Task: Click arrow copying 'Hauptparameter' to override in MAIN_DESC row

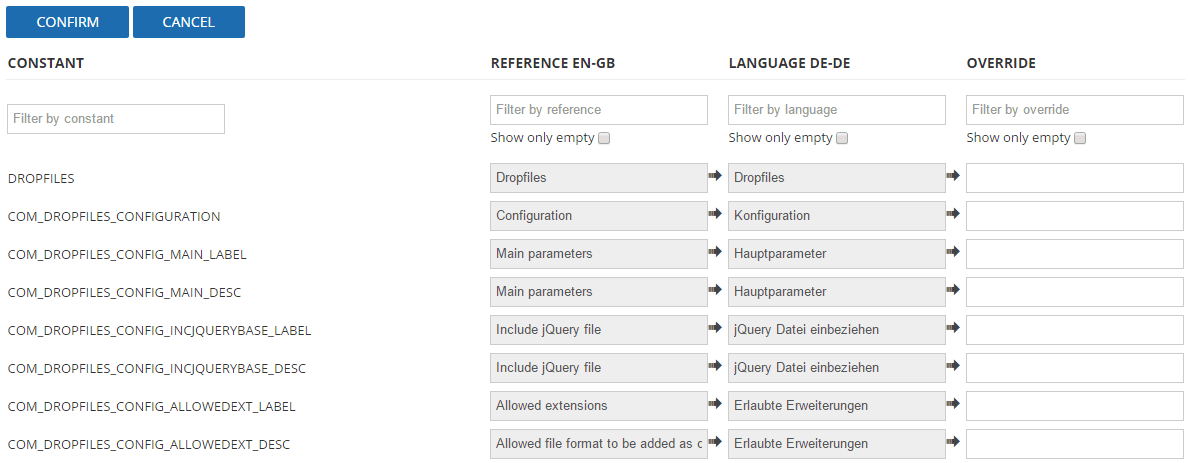Action: (953, 290)
